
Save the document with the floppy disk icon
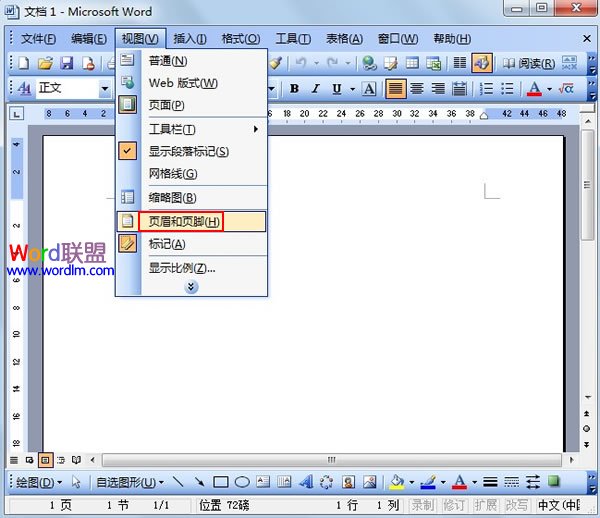point(67,63)
